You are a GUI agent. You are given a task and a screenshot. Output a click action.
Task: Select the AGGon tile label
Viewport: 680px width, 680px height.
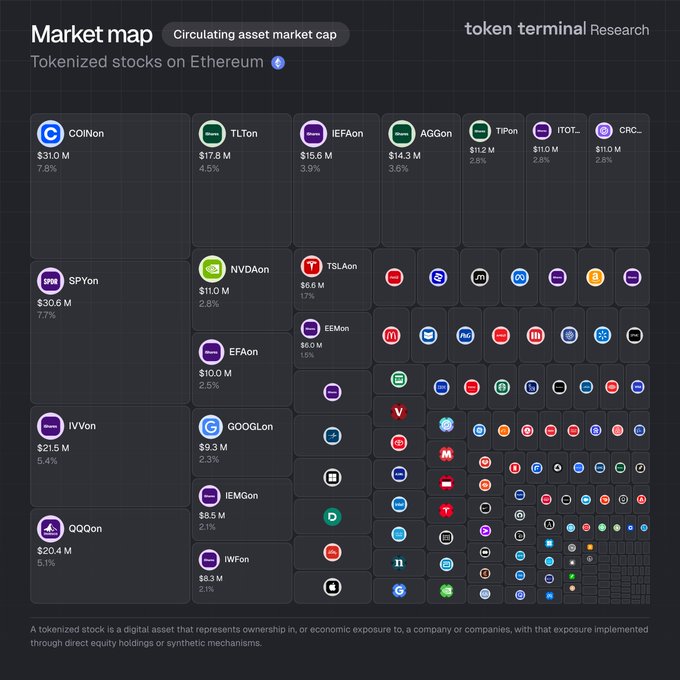pos(435,133)
